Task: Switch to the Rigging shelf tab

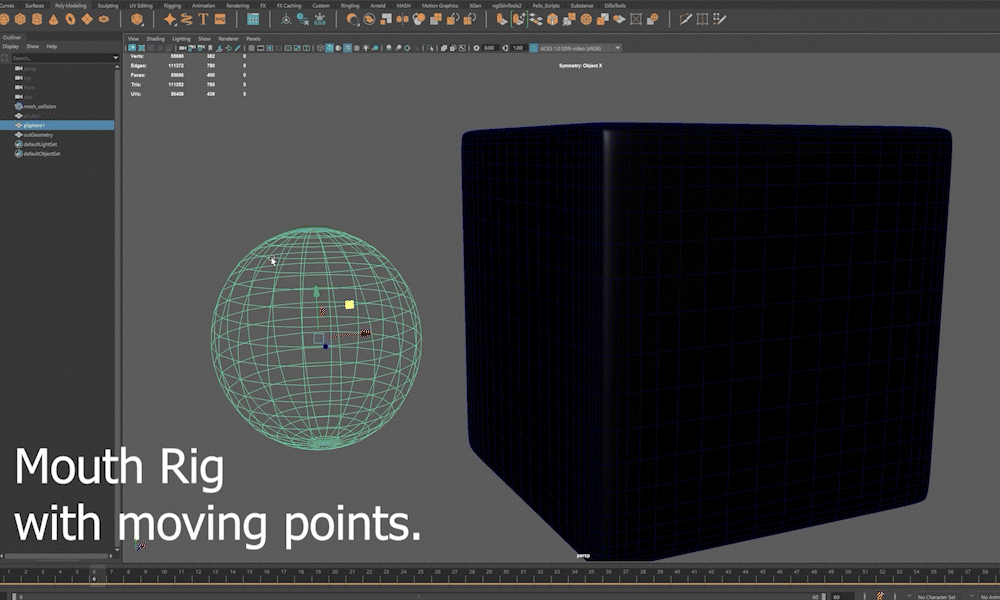Action: [x=172, y=5]
